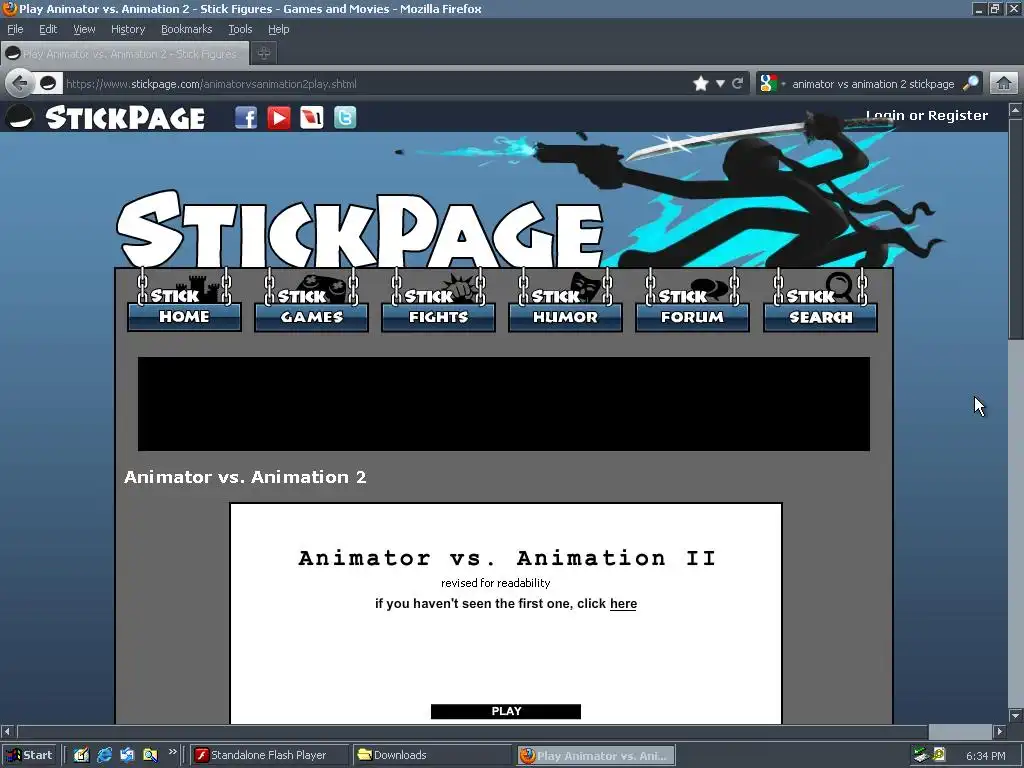Open search engine selector dropdown

point(771,84)
